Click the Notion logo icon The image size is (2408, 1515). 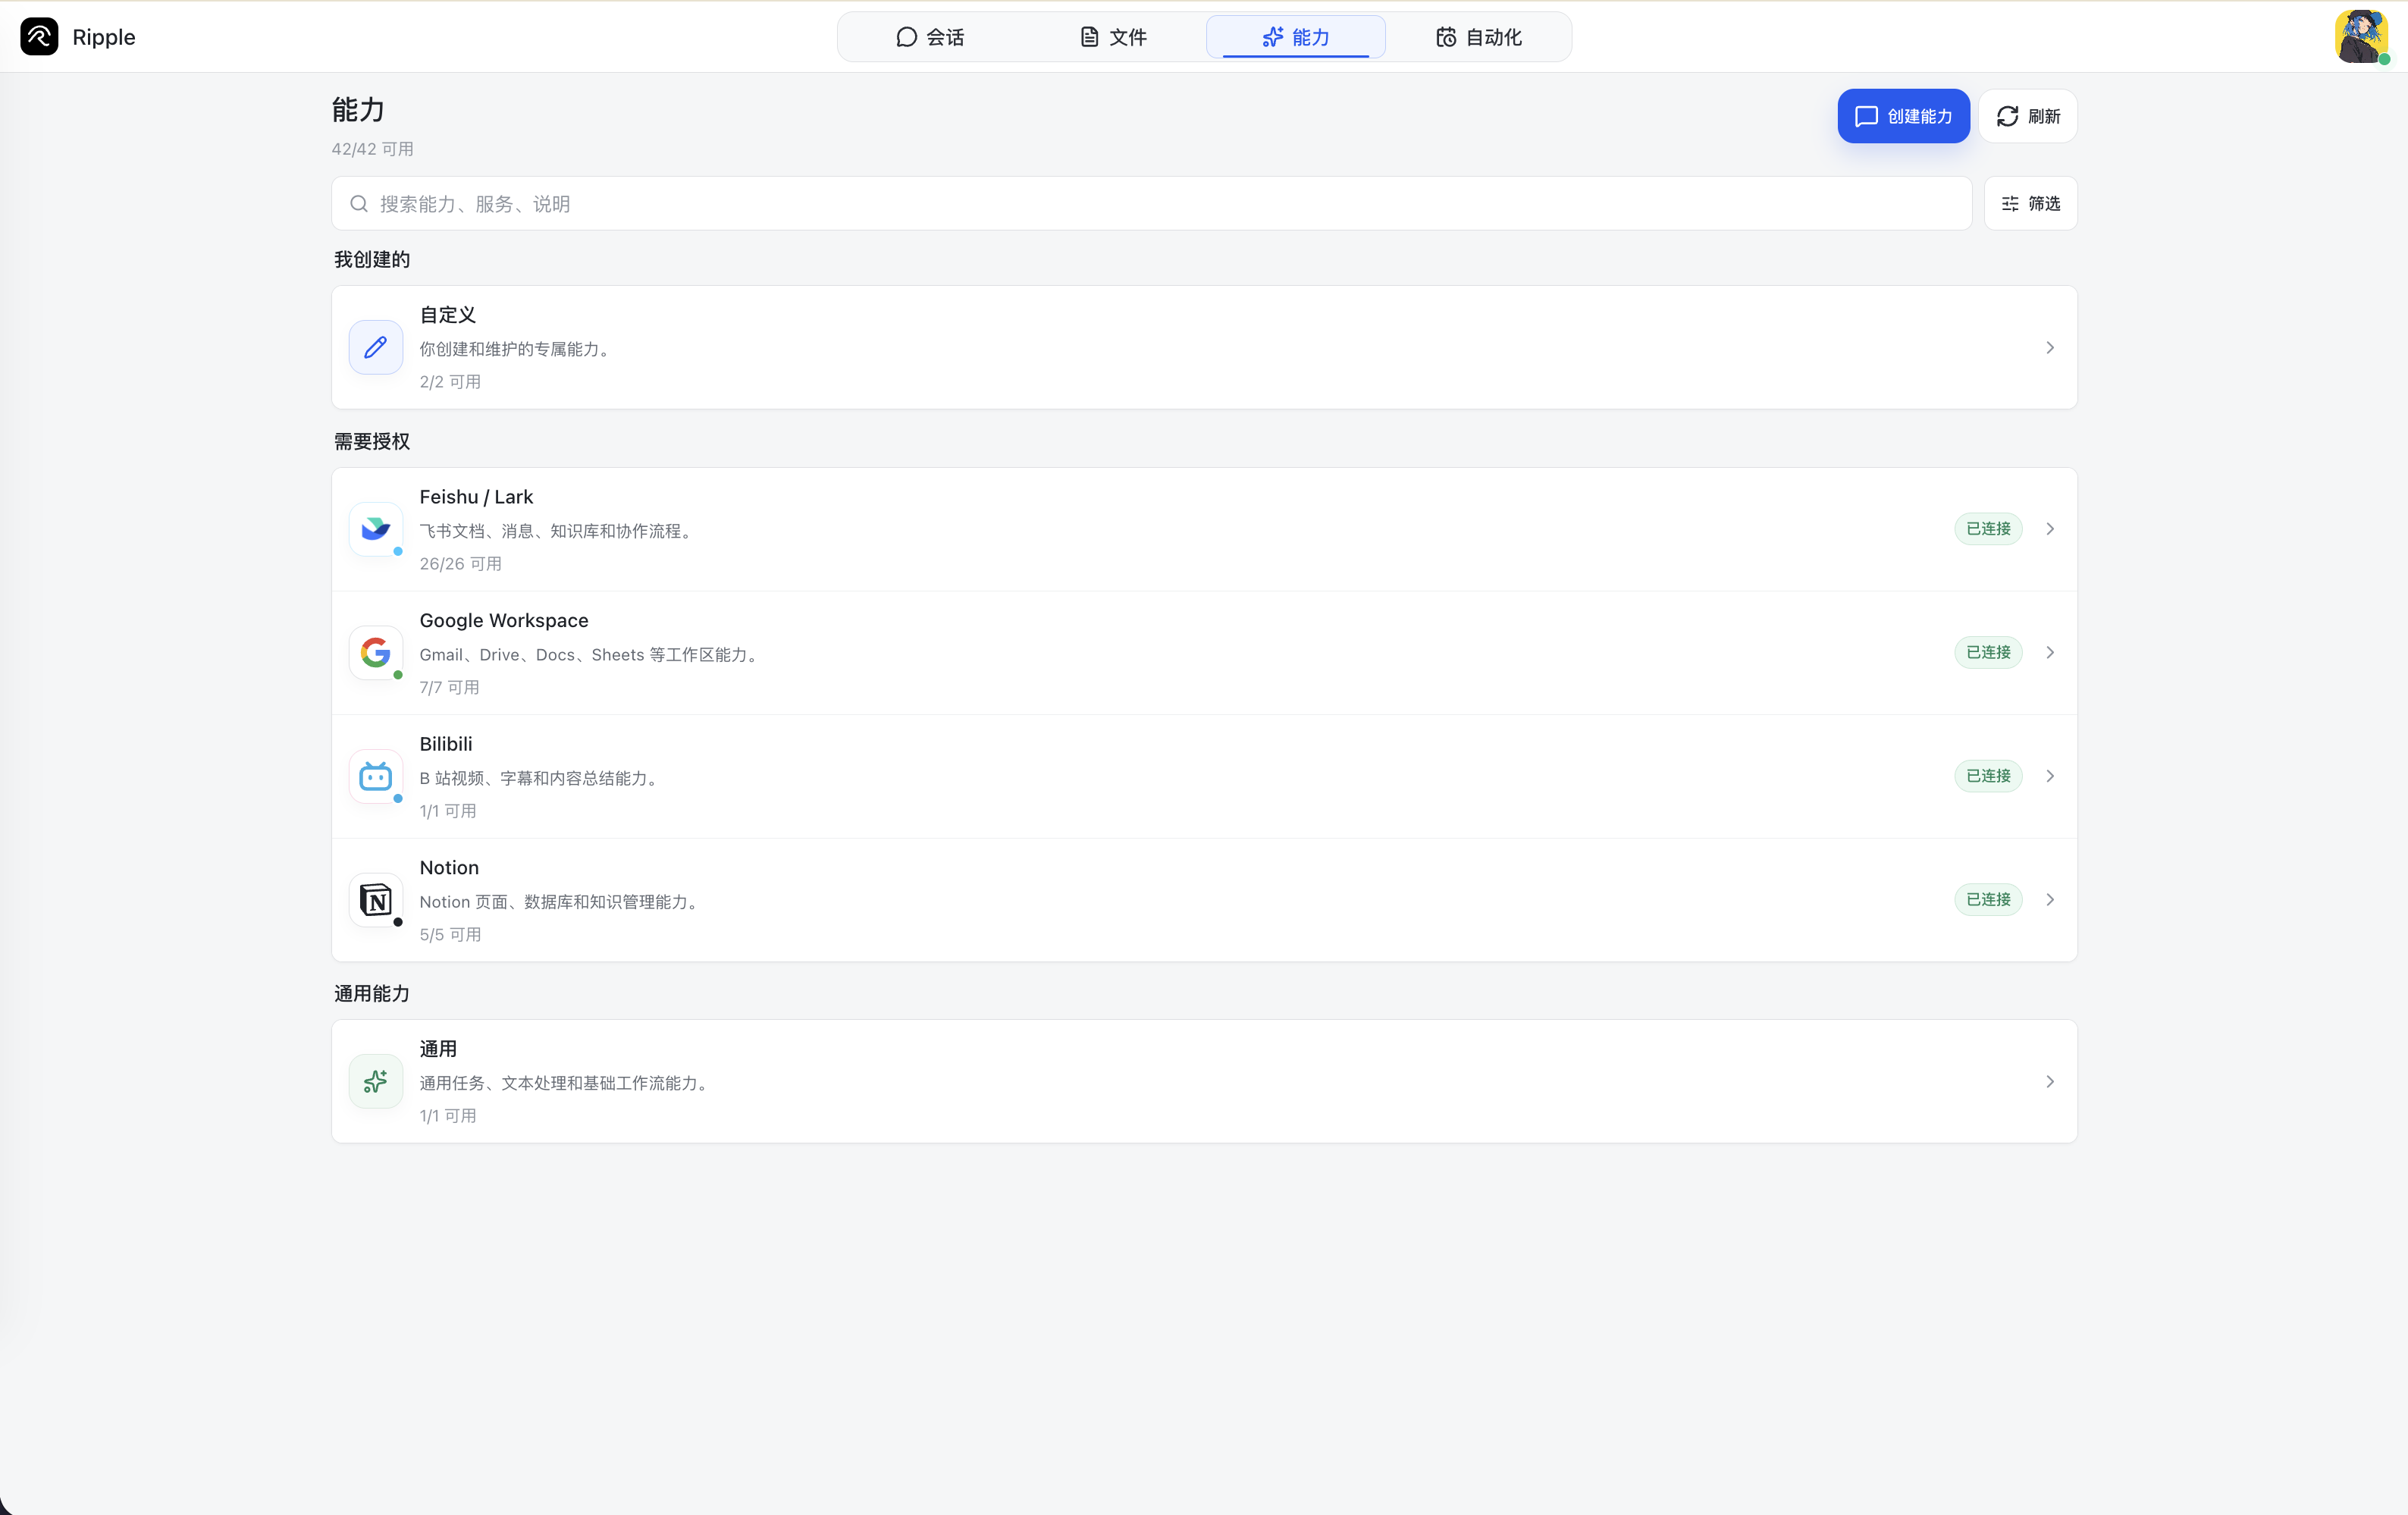tap(375, 900)
